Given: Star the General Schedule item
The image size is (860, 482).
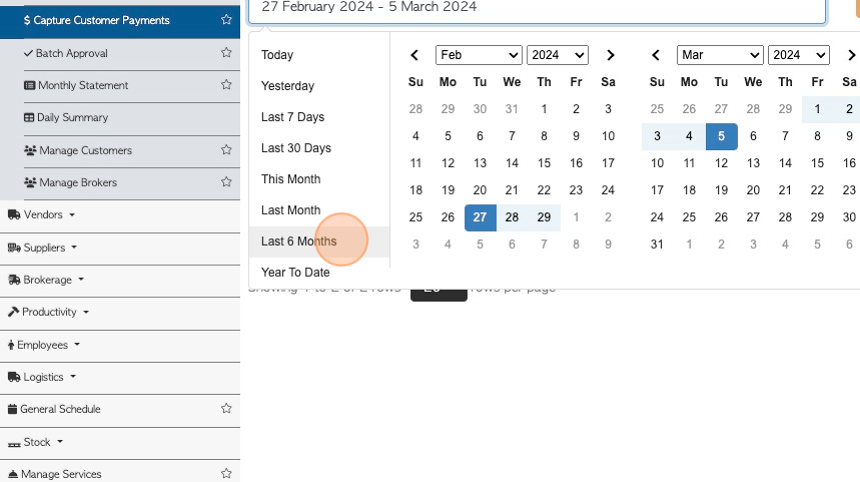Looking at the screenshot, I should pos(226,409).
